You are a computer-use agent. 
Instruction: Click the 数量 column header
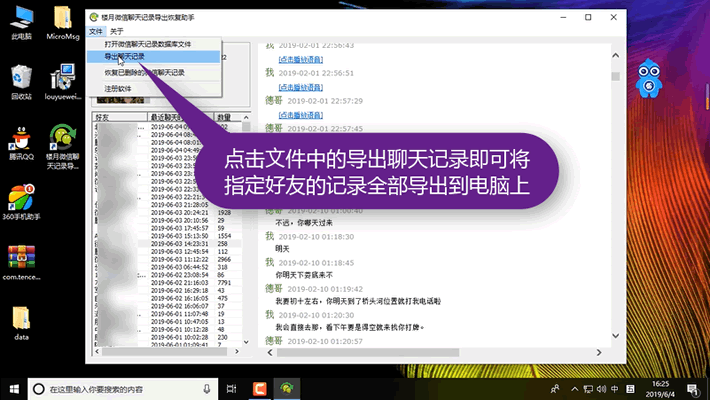pos(228,117)
